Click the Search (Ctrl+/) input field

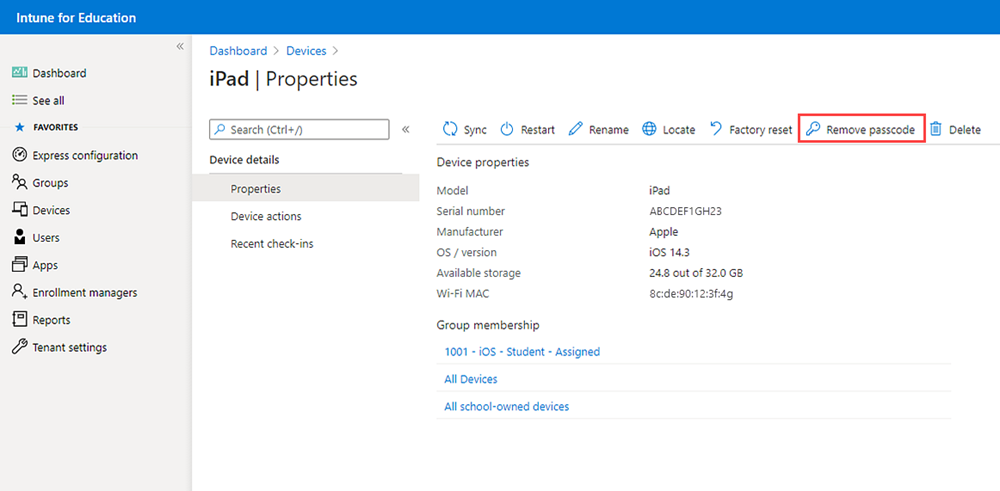299,129
